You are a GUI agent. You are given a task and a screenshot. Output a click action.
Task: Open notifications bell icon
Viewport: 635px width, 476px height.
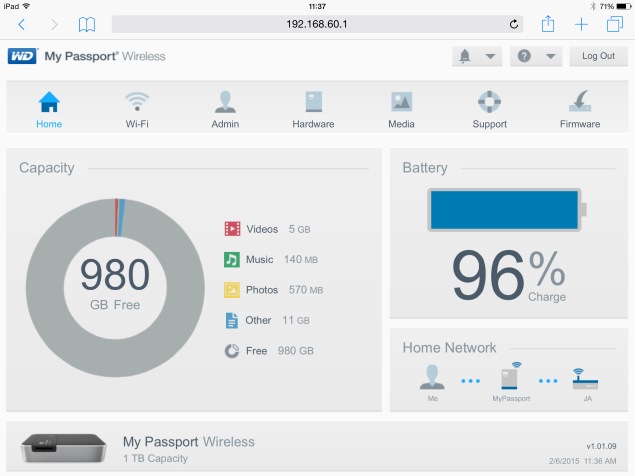click(x=465, y=56)
